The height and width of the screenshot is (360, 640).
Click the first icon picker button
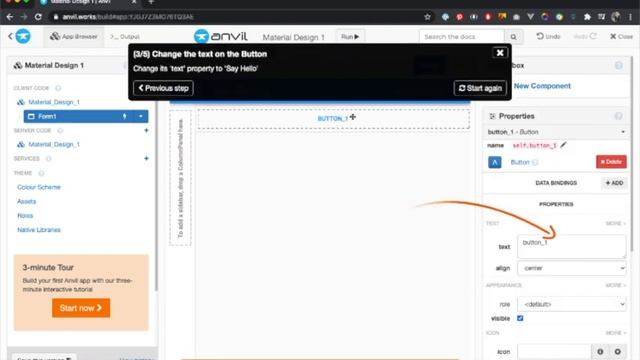click(600, 351)
